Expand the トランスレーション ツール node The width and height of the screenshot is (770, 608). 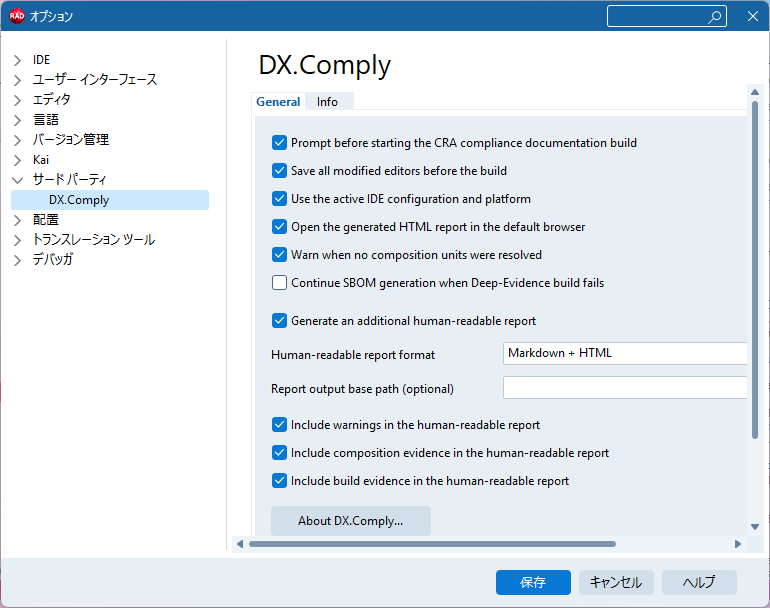coord(17,240)
